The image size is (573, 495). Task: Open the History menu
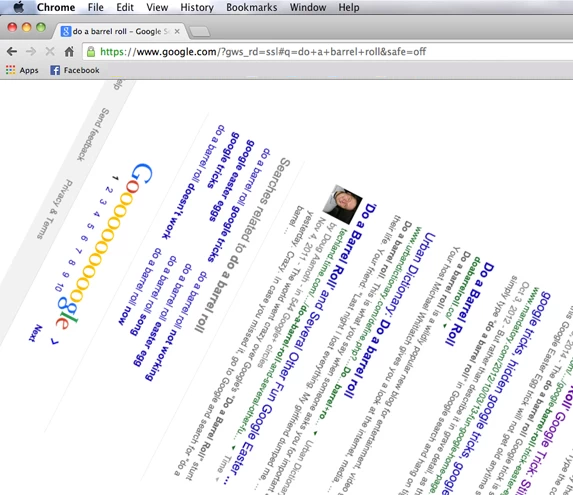coord(197,7)
